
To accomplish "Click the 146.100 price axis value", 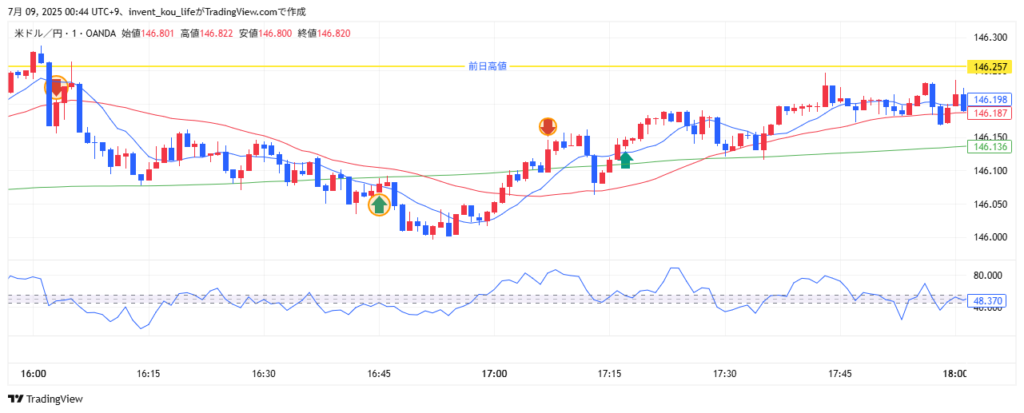I will point(988,171).
